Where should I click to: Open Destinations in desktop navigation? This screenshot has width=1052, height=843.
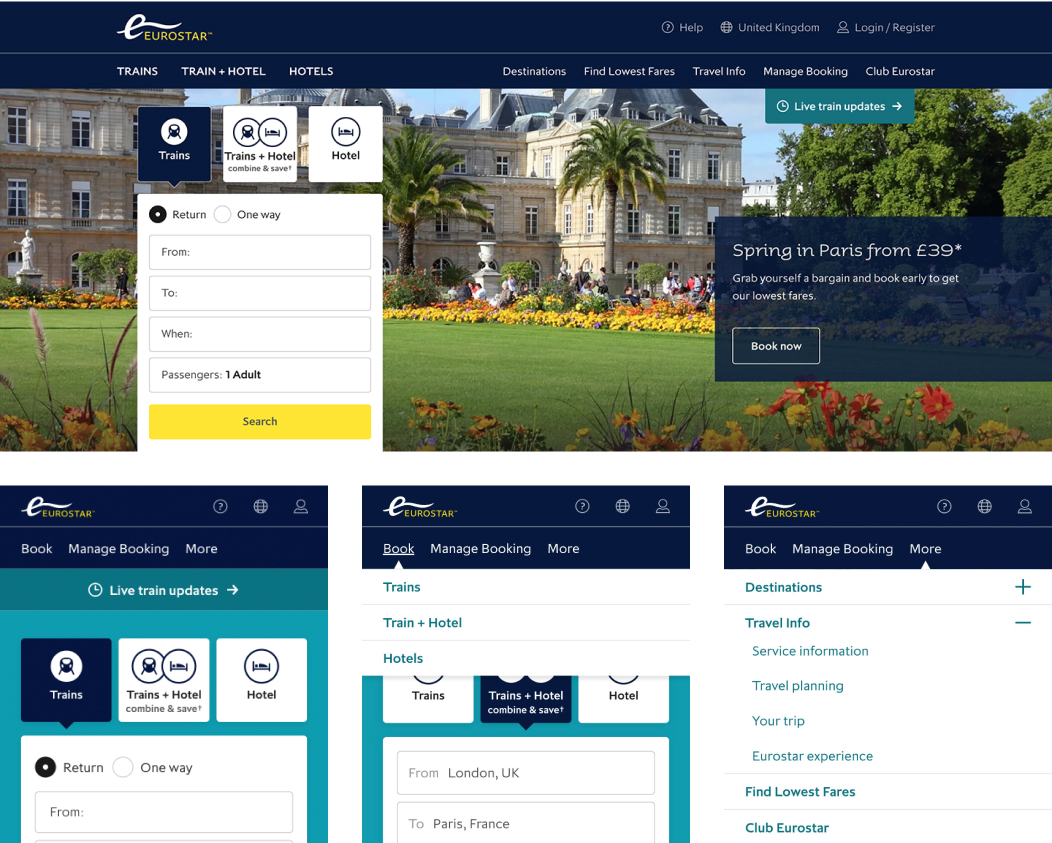(x=534, y=71)
